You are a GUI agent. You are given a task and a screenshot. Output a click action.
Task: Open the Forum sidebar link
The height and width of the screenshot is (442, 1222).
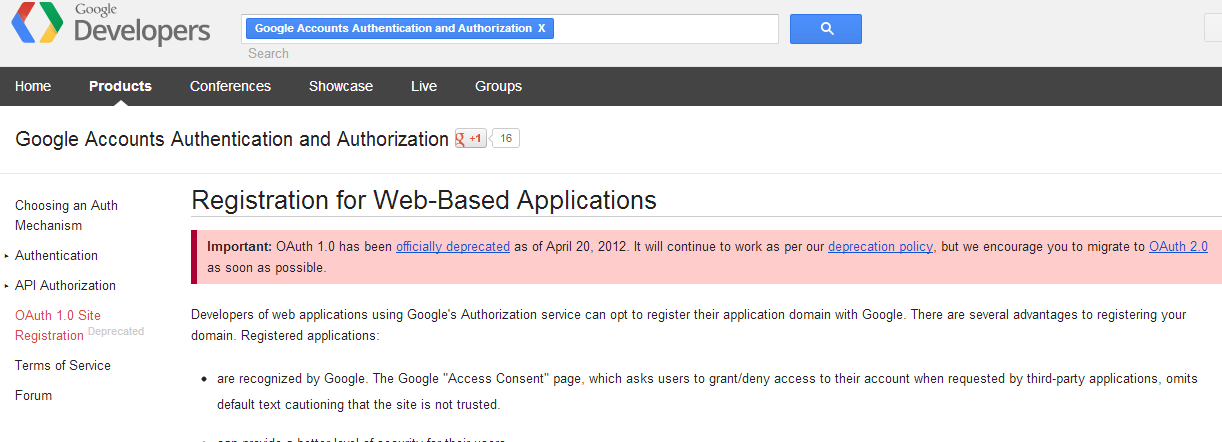(x=33, y=395)
